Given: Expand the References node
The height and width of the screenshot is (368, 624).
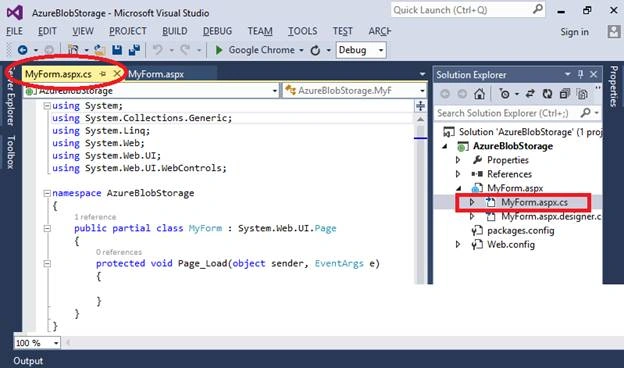Looking at the screenshot, I should [x=458, y=174].
